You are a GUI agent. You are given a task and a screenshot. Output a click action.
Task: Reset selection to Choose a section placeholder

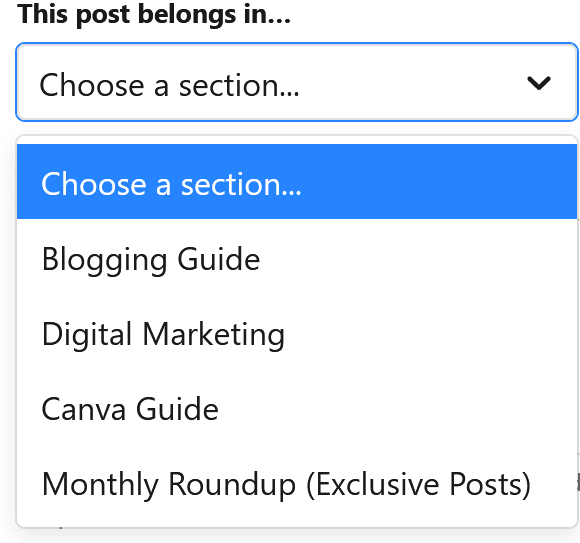pyautogui.click(x=297, y=182)
